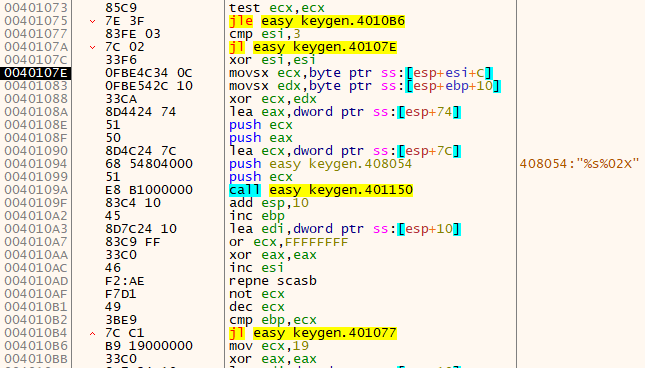This screenshot has width=645, height=368.
Task: Select 'movsx ecx,byte ptr ss:[esp+esi+C]' line
Action: click(x=361, y=73)
